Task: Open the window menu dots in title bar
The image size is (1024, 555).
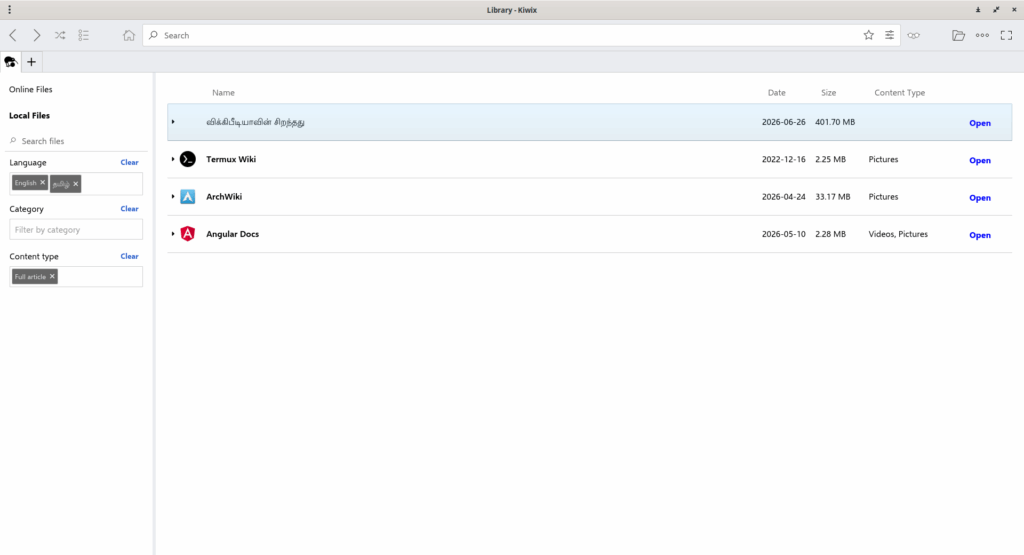Action: pyautogui.click(x=9, y=10)
